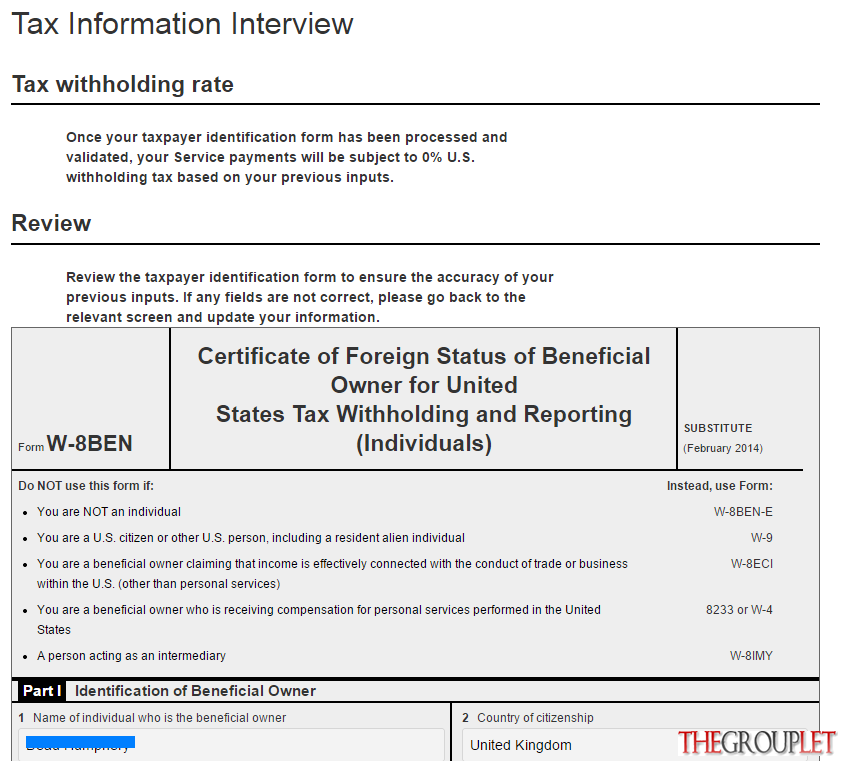Select the 'W-8IMY' form reference

pos(751,656)
